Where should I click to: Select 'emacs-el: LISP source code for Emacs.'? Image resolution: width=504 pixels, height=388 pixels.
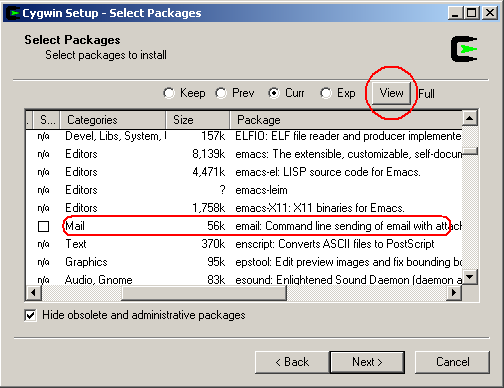click(328, 172)
